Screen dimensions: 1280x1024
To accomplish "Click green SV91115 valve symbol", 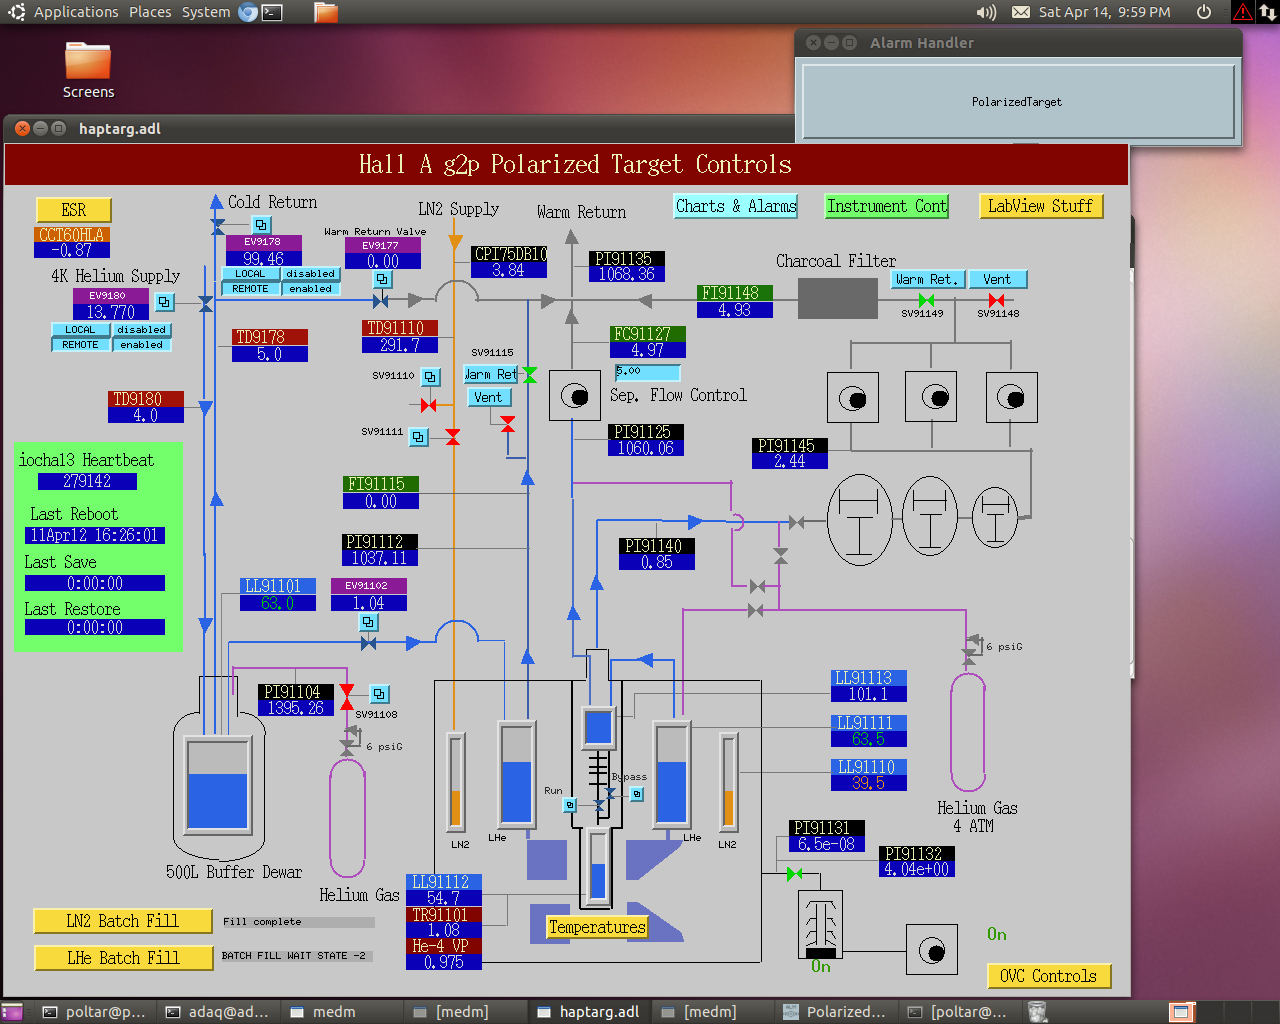I will pos(530,375).
